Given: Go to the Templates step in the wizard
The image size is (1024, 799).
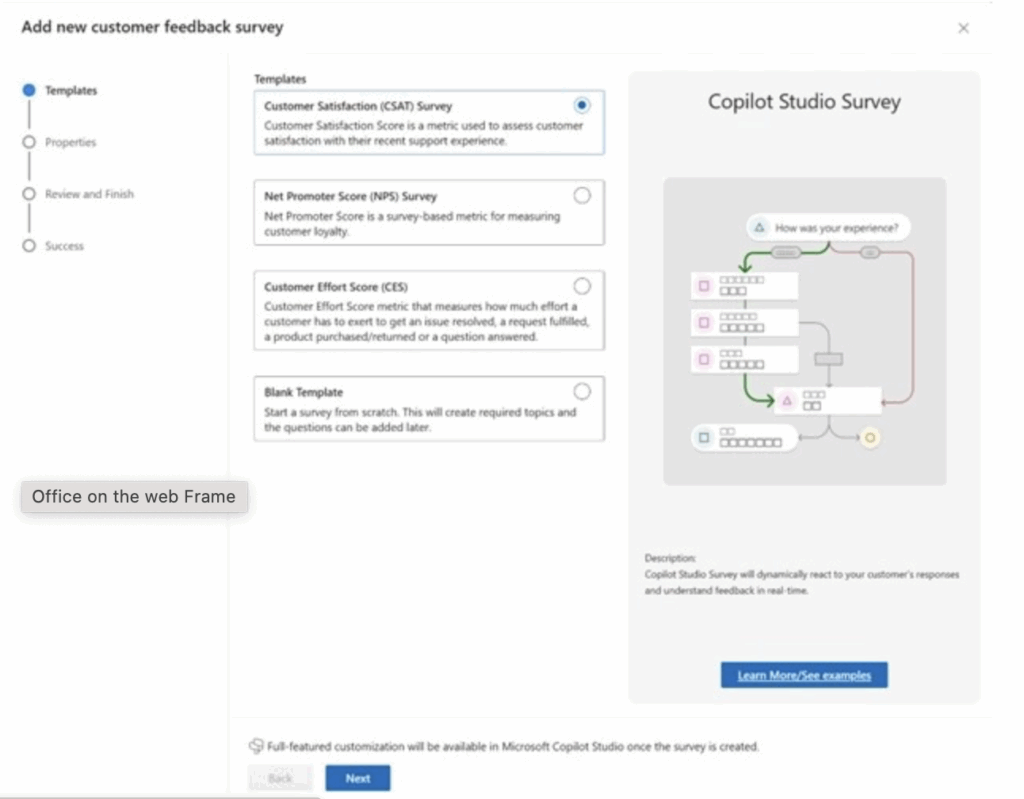Looking at the screenshot, I should tap(71, 90).
